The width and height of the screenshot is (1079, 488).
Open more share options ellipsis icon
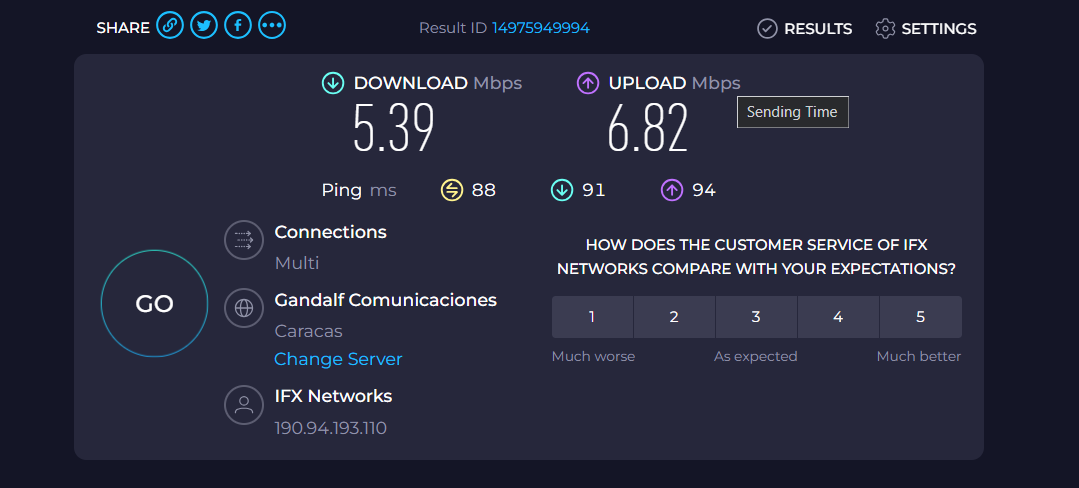click(272, 27)
